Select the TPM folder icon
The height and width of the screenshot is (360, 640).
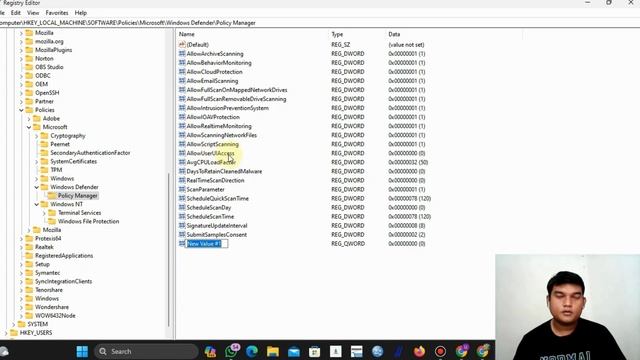pos(44,170)
